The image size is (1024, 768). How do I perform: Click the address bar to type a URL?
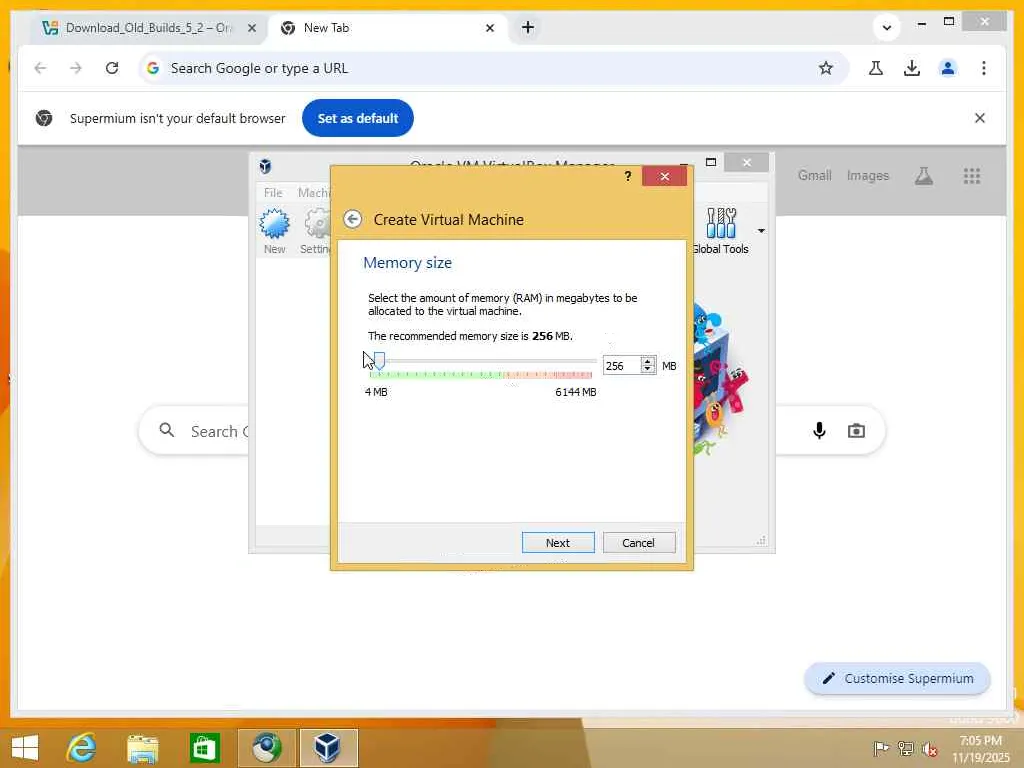[483, 68]
